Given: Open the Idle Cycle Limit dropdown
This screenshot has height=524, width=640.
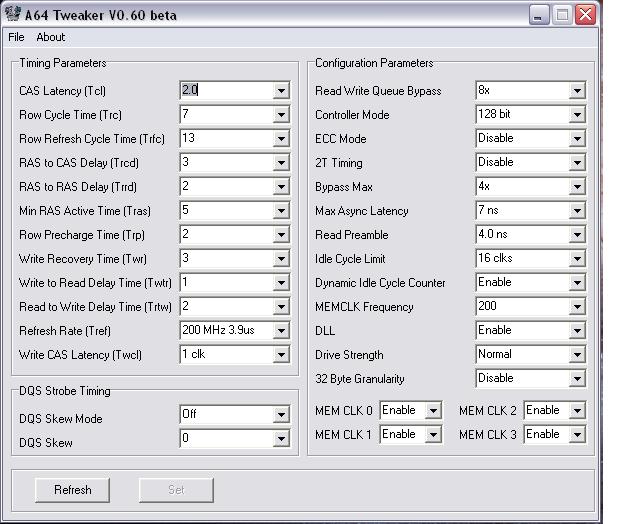Looking at the screenshot, I should click(577, 258).
